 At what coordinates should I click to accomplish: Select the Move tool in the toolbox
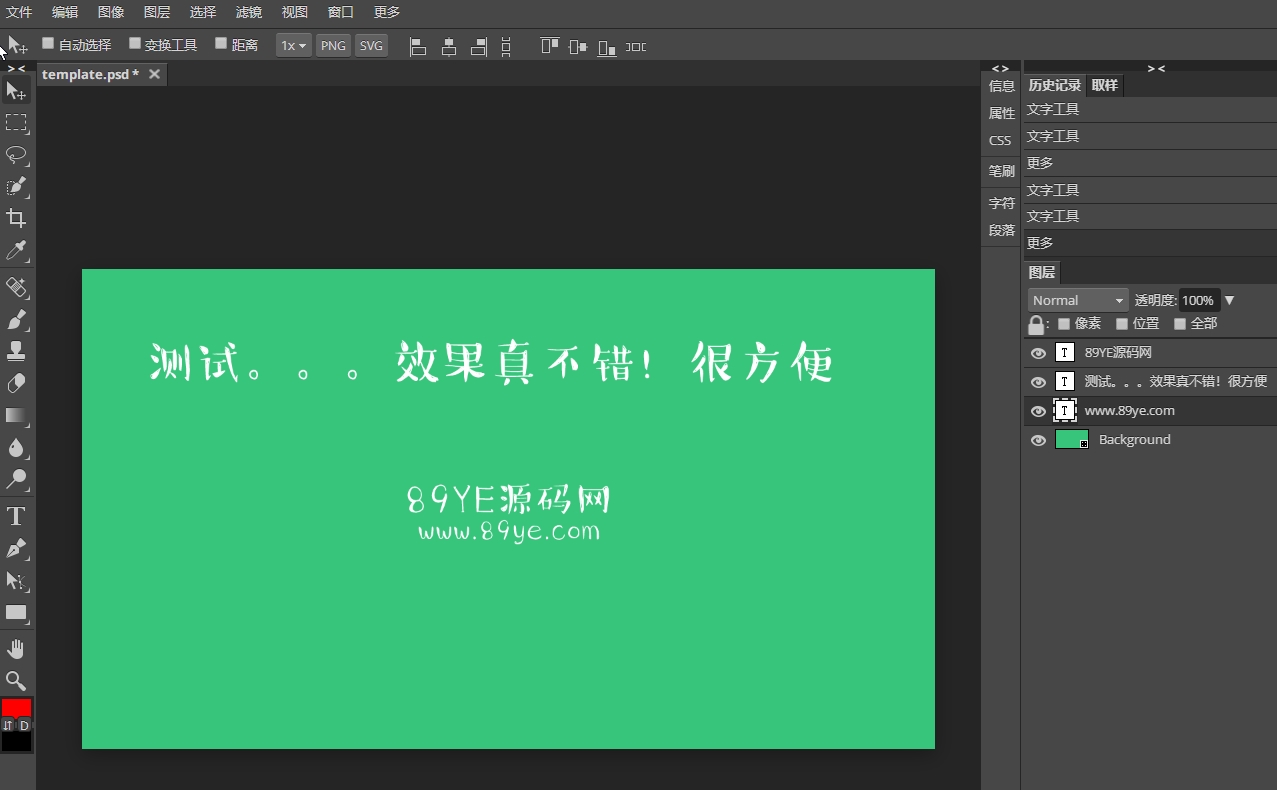click(x=16, y=91)
